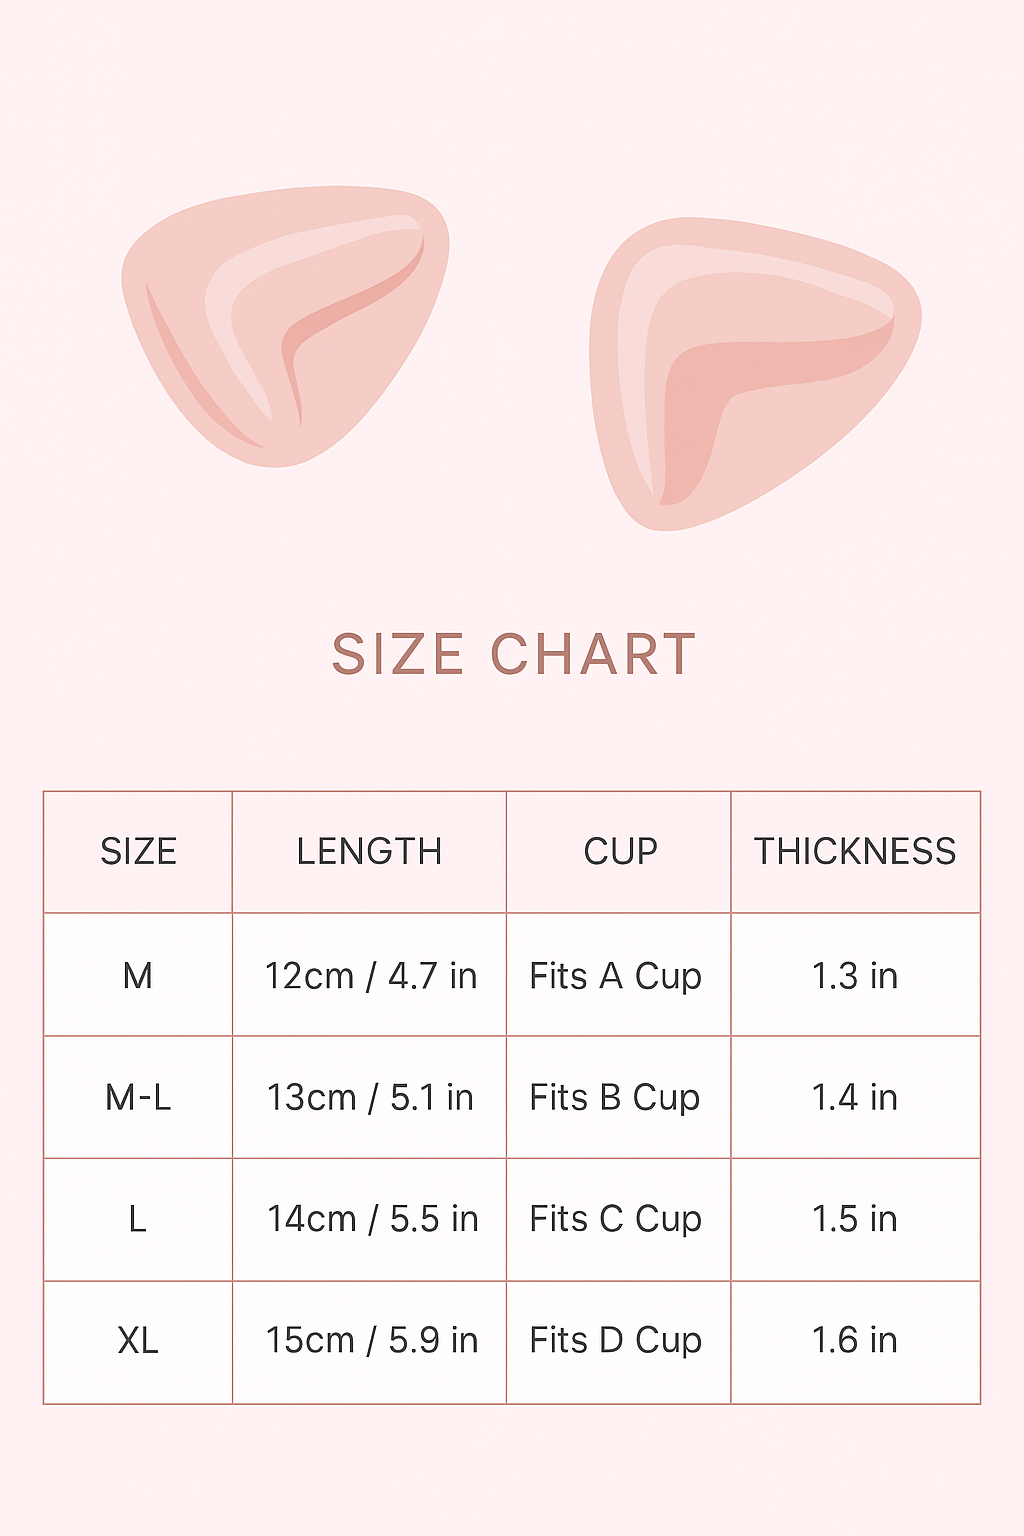The height and width of the screenshot is (1536, 1024).
Task: Click the L size cell
Action: coord(138,1219)
